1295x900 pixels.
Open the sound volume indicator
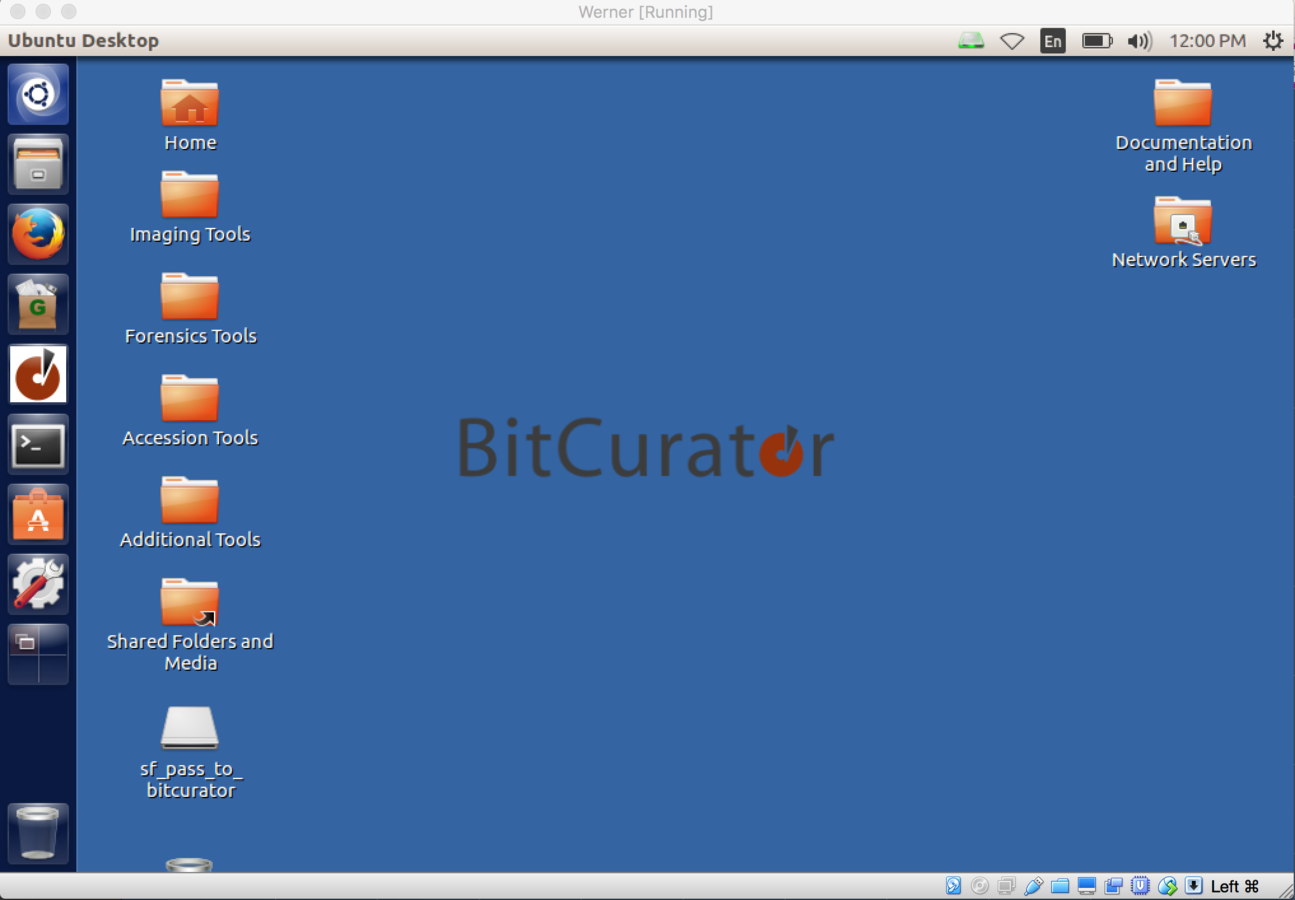click(x=1139, y=41)
